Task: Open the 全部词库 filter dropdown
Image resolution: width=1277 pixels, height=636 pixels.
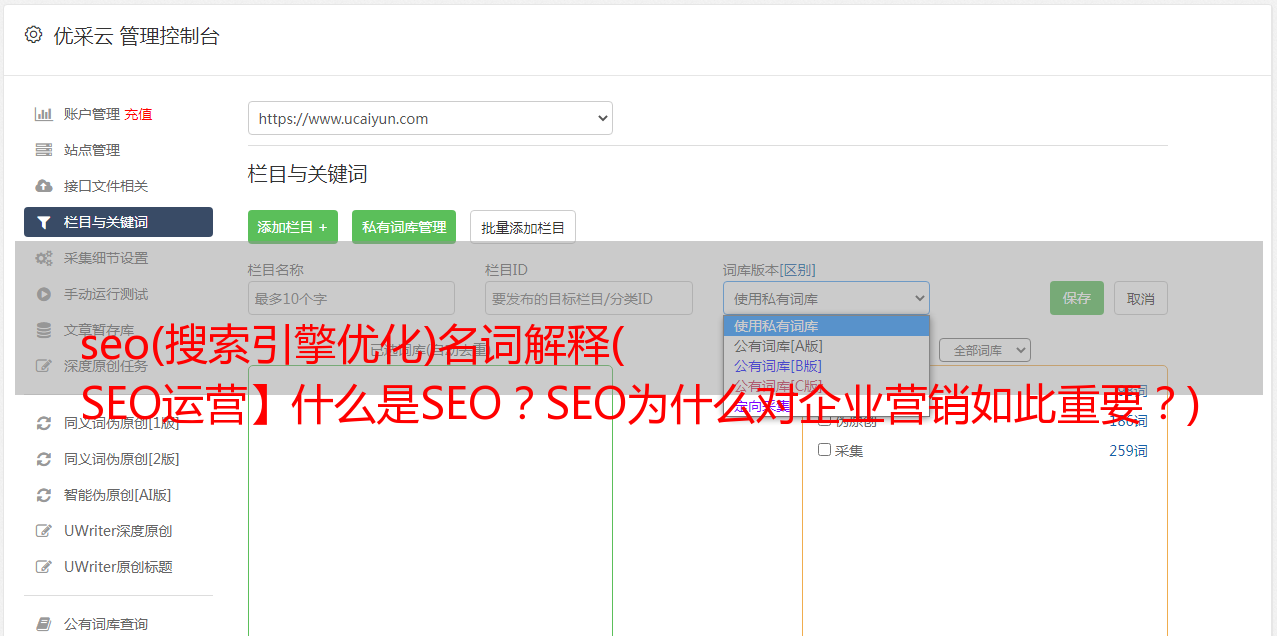Action: (x=984, y=350)
